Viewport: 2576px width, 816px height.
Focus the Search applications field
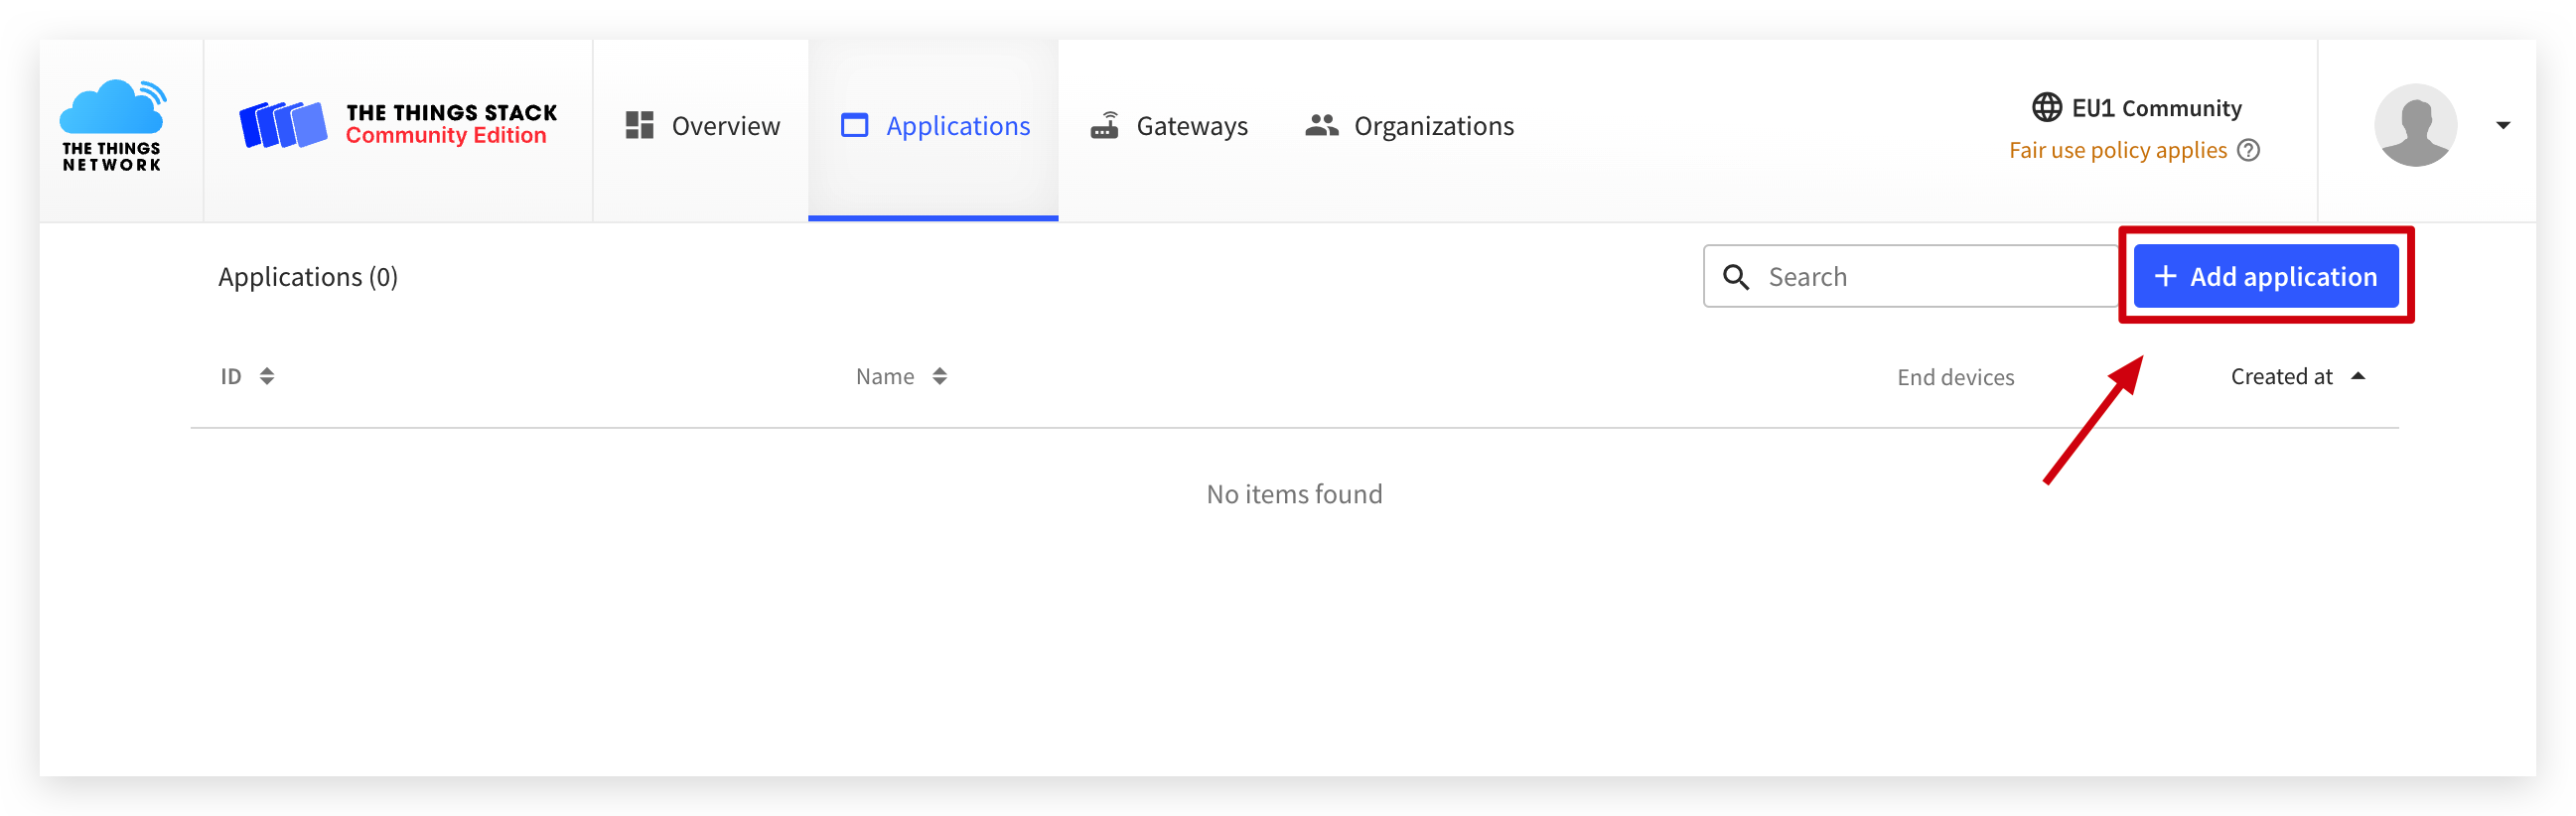tap(1910, 276)
